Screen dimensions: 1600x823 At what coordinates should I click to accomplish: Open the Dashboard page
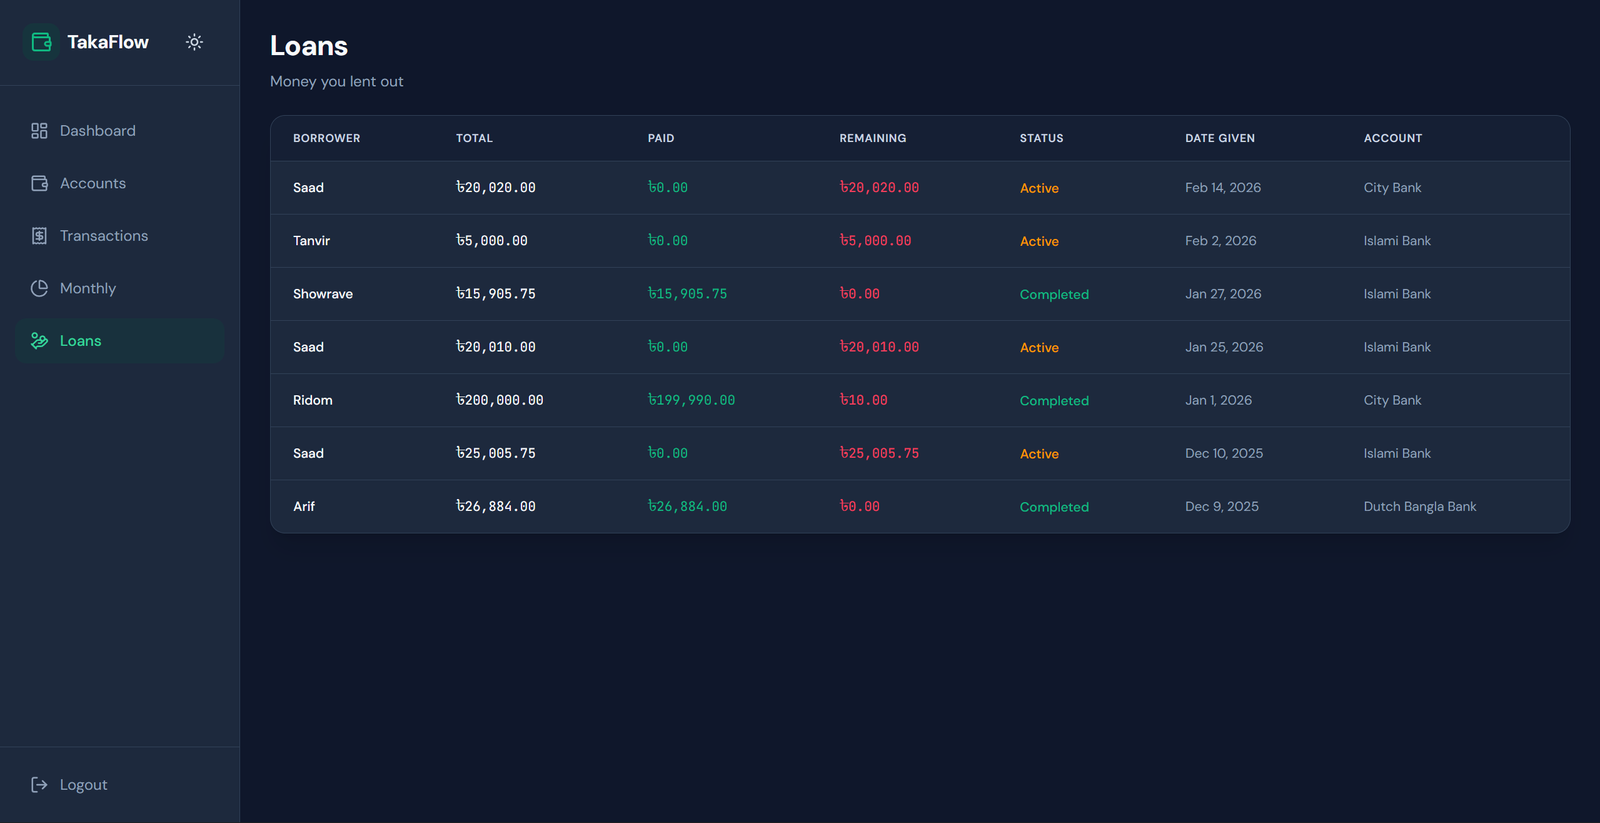tap(97, 131)
